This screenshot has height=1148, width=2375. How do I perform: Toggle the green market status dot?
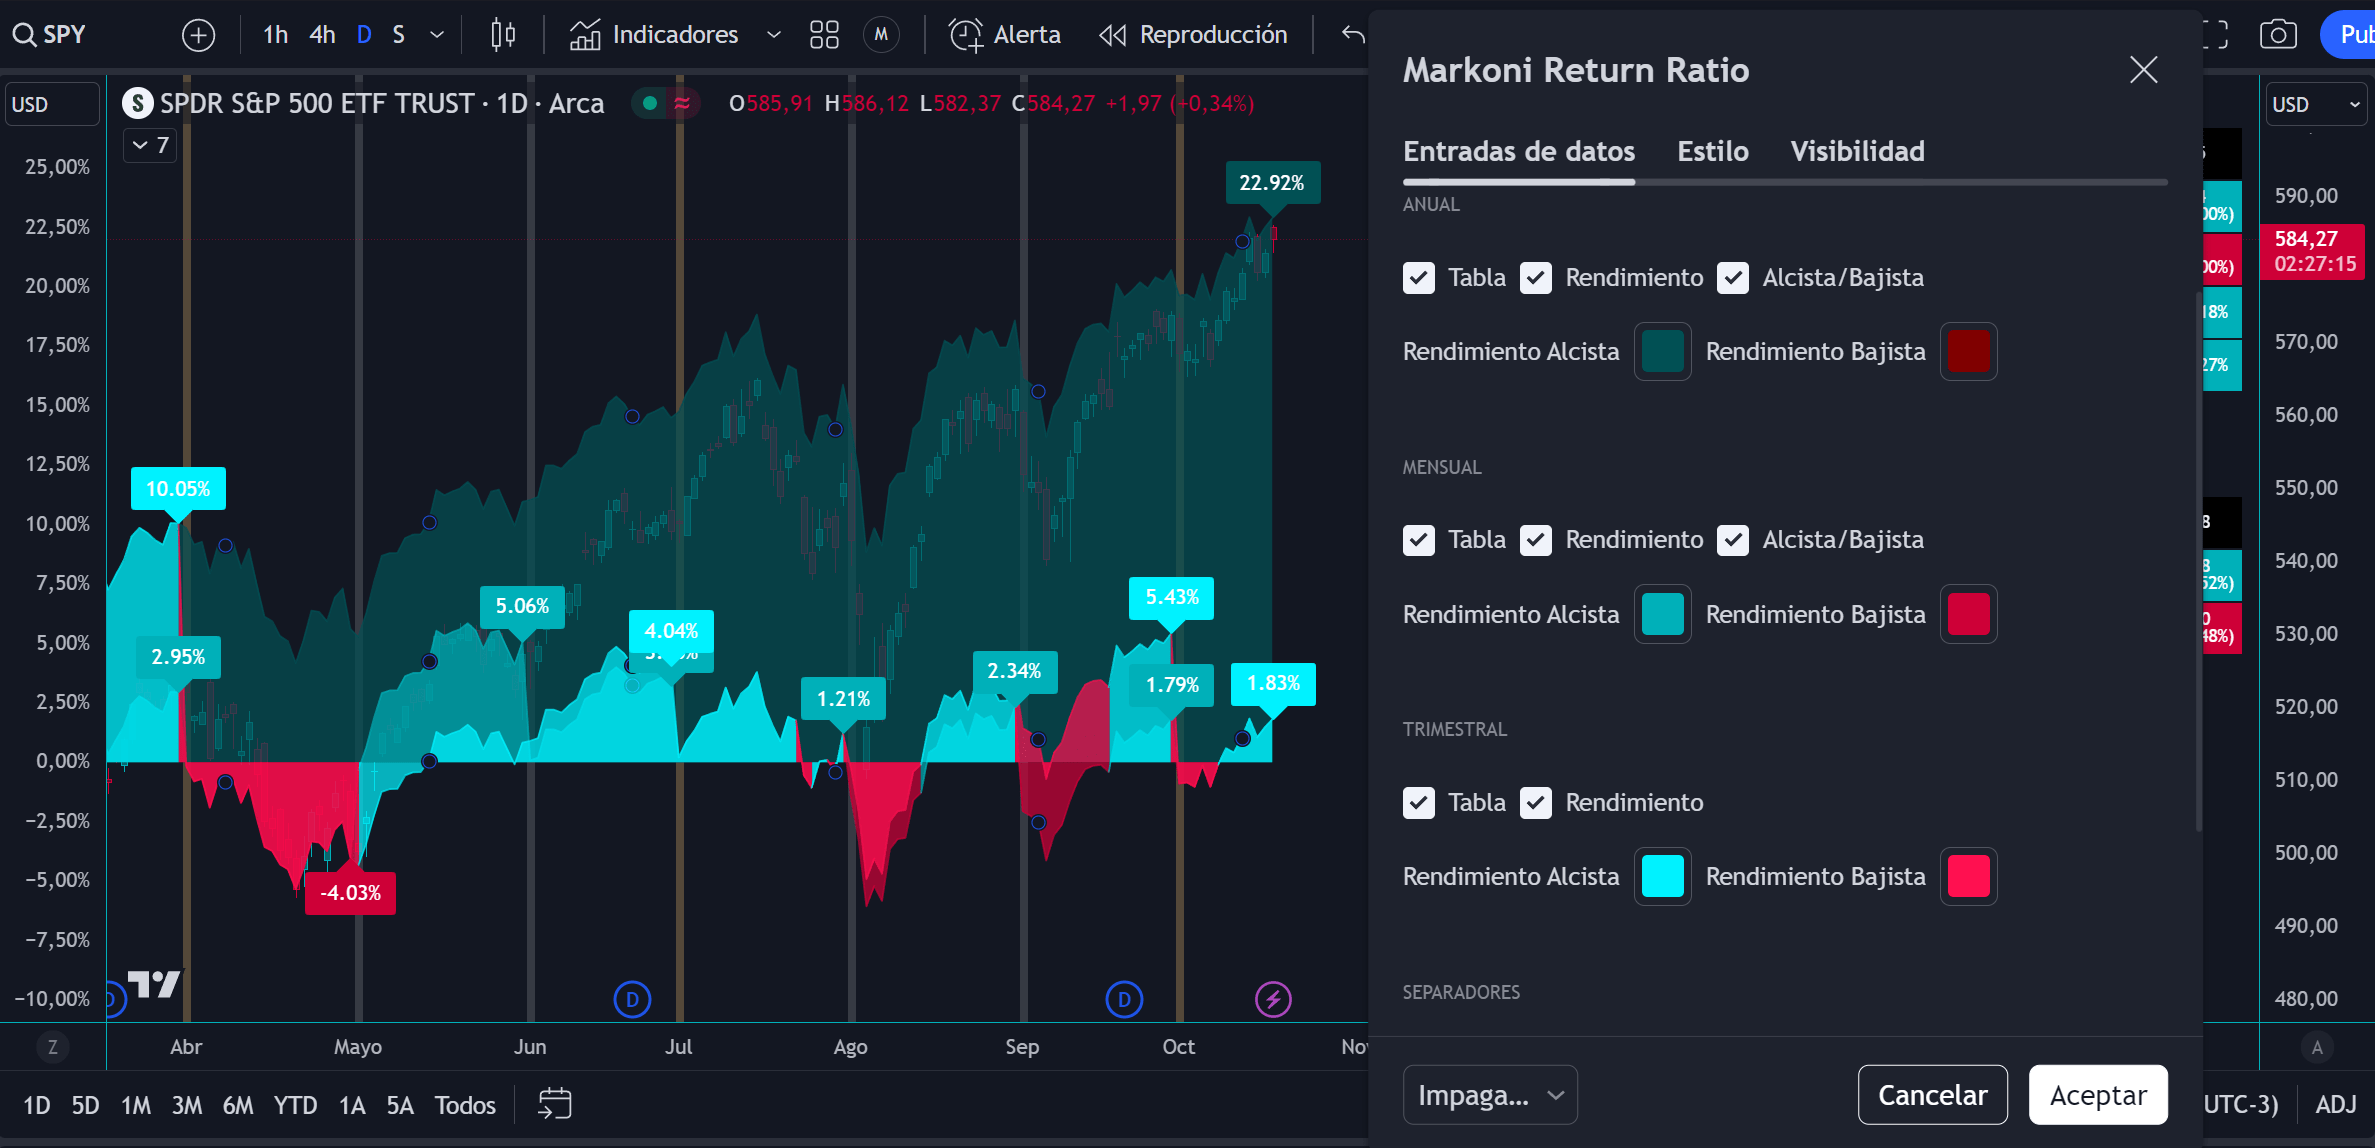point(650,103)
